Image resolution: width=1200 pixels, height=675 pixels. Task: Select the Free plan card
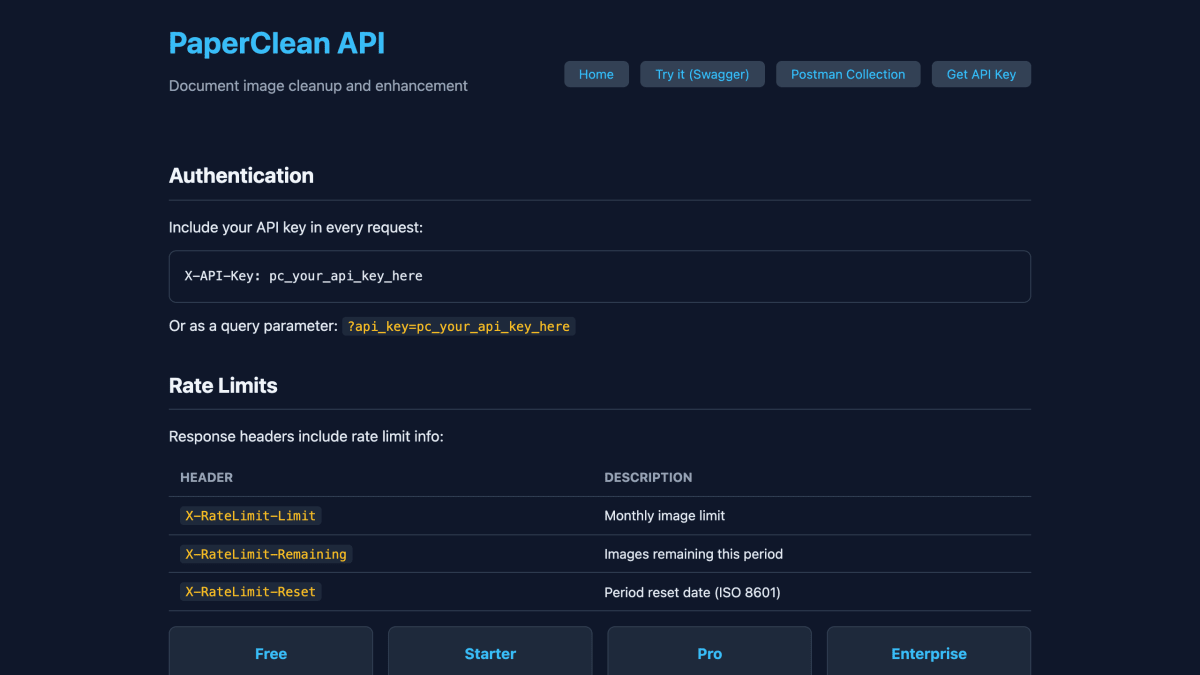[x=271, y=651]
